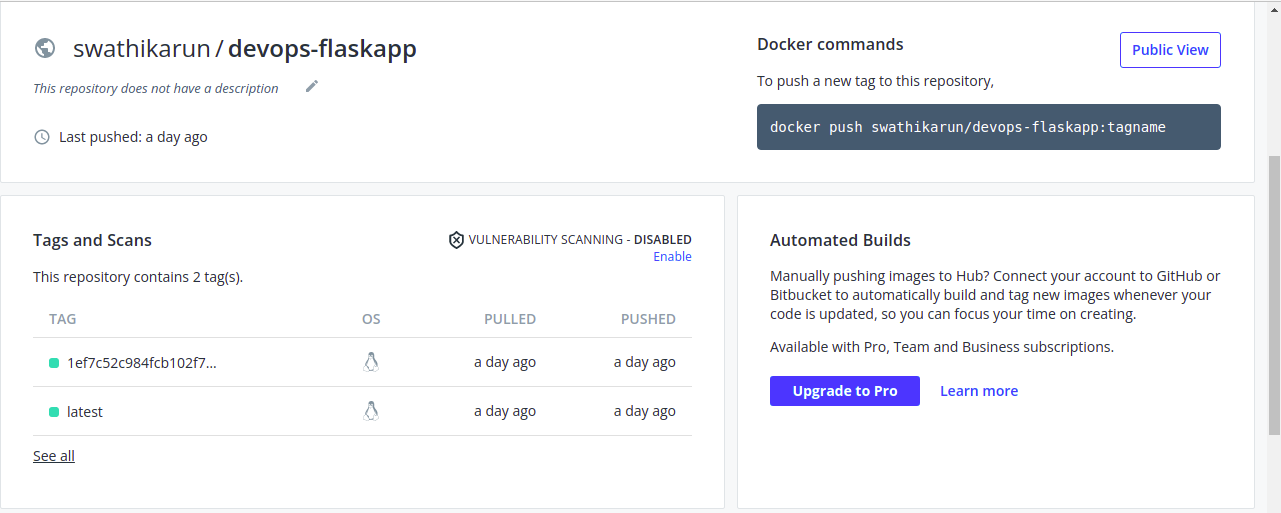Click the green status dot for the latest tag

54,411
